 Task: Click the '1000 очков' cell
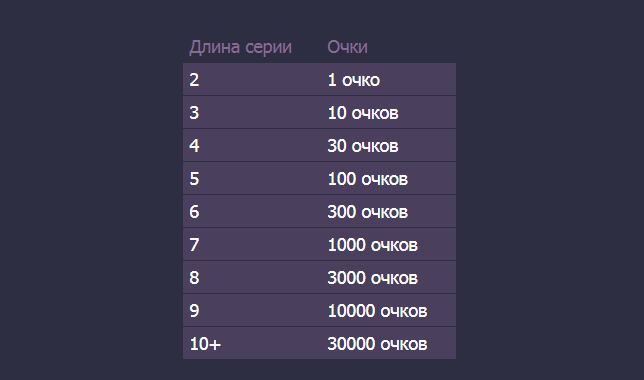388,244
